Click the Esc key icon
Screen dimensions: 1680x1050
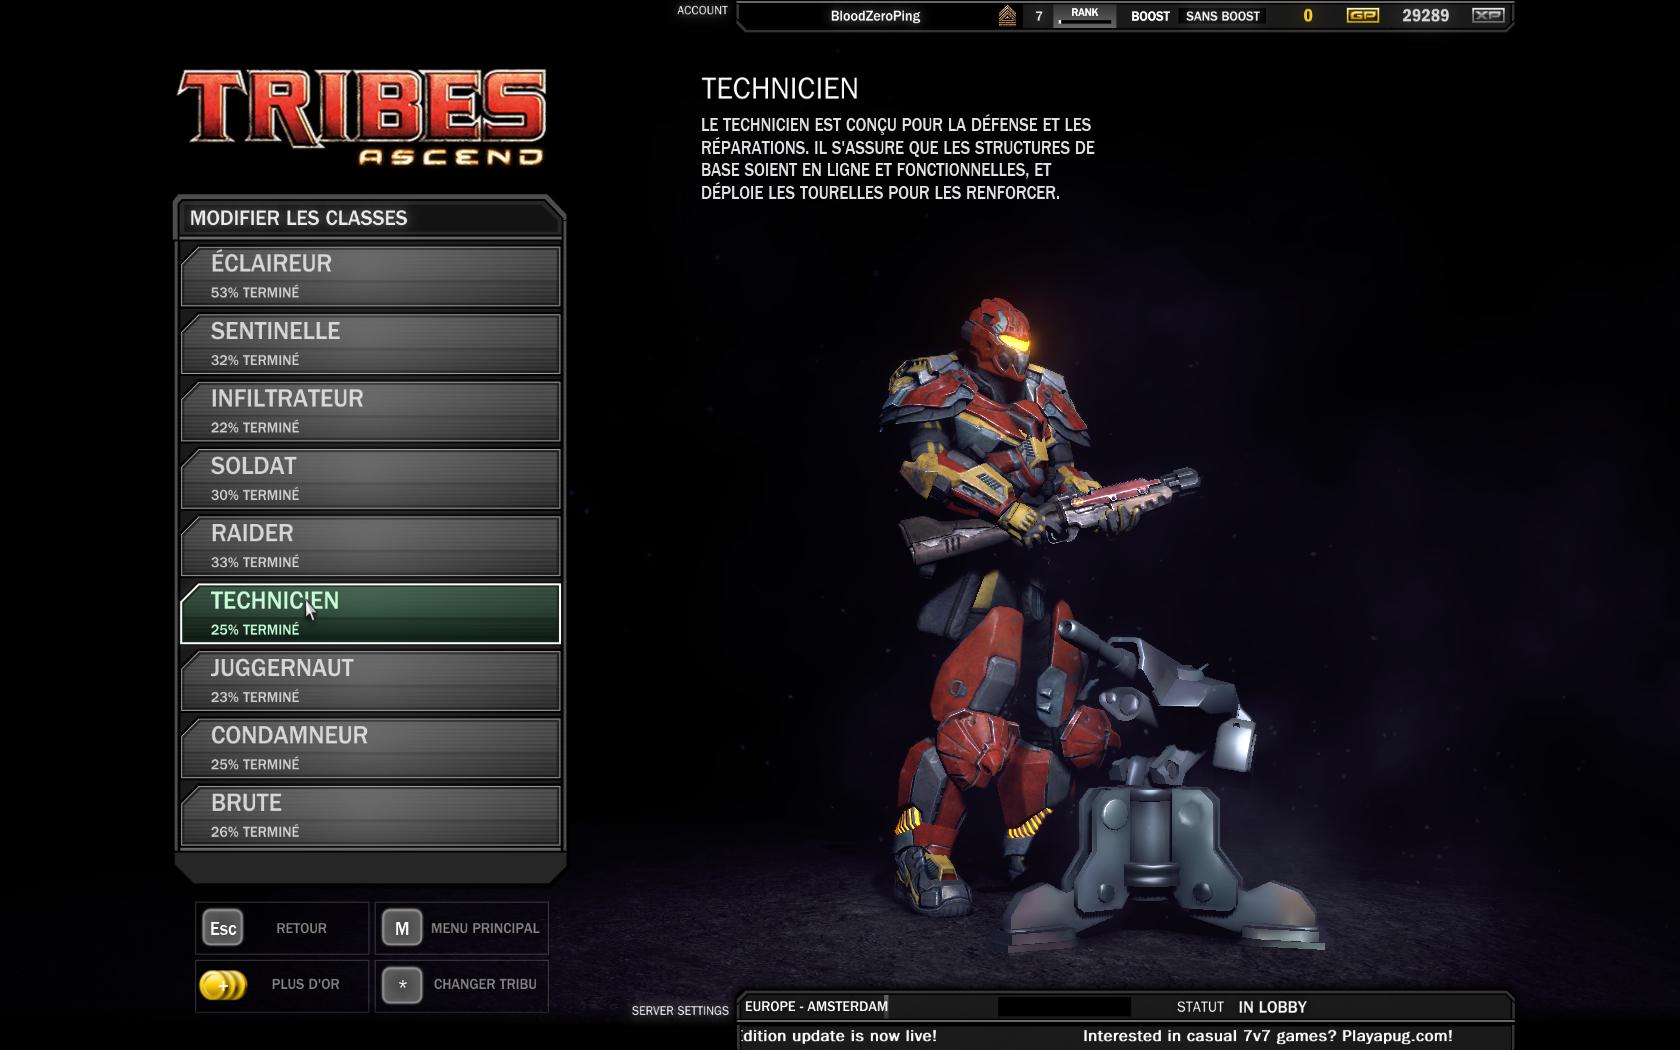point(223,928)
